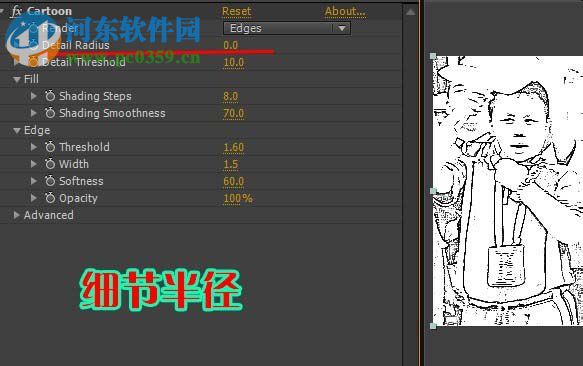Click the cartoon edge preview image

(508, 191)
